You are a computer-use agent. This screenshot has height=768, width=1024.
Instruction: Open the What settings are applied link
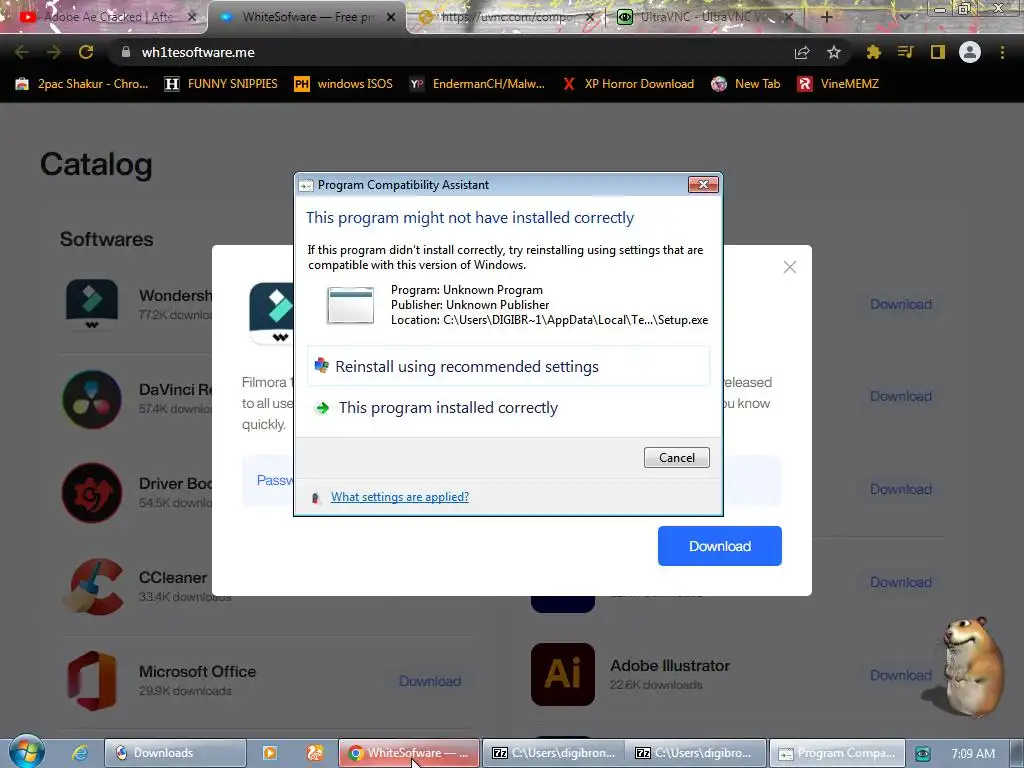pos(400,497)
